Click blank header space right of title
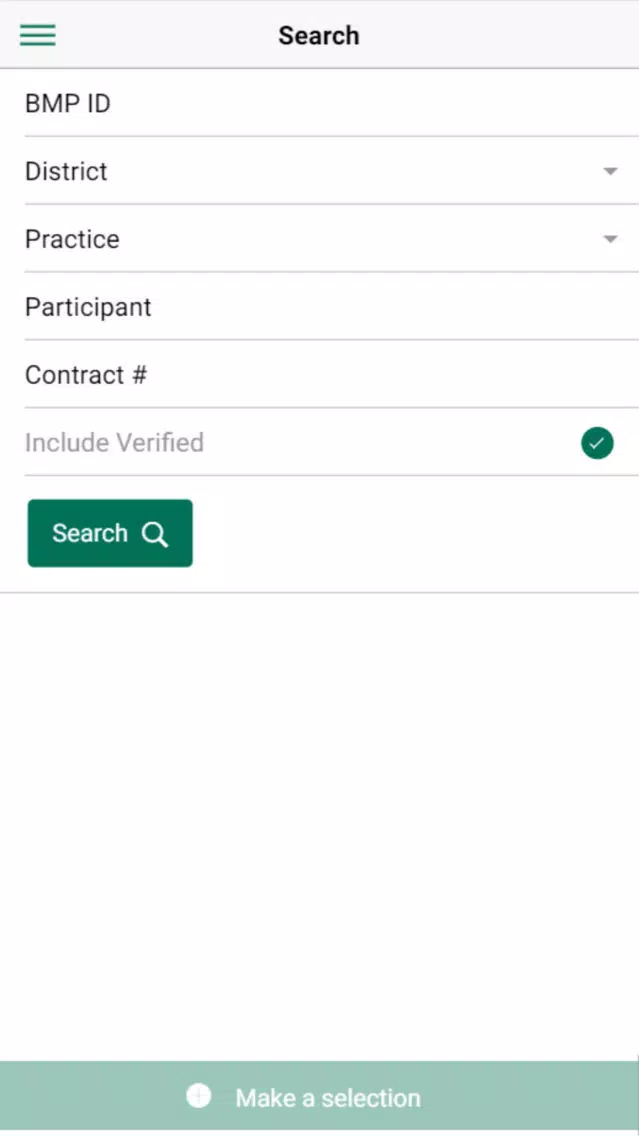This screenshot has width=639, height=1136. (x=500, y=36)
